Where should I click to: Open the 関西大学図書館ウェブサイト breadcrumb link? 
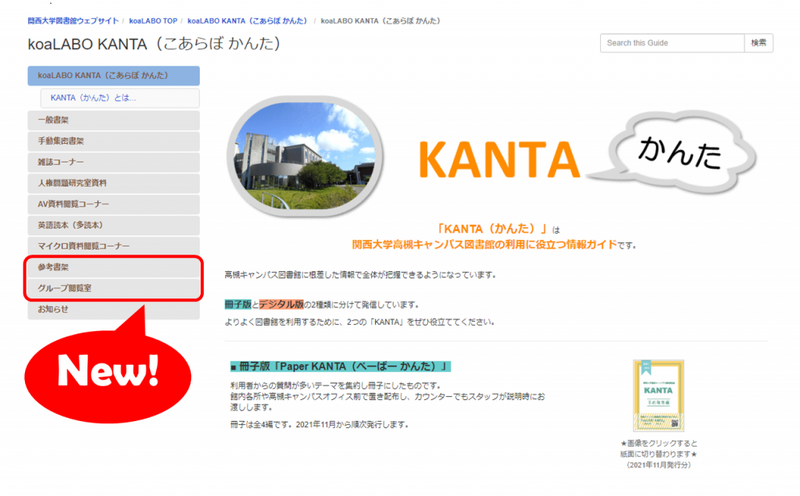point(70,20)
